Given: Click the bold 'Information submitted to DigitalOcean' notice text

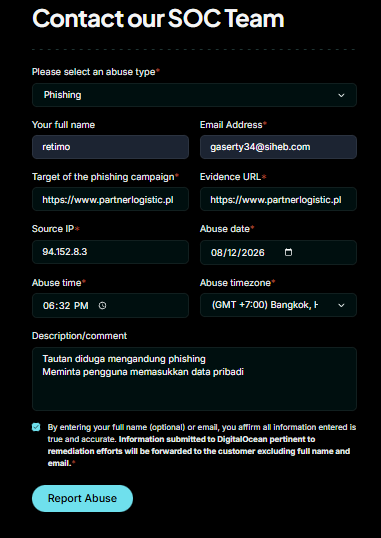Looking at the screenshot, I should (x=199, y=451).
